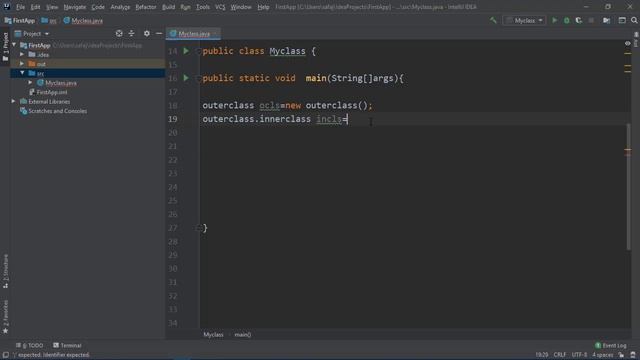
Task: Click cursor position 19:29 in status bar
Action: click(542, 355)
